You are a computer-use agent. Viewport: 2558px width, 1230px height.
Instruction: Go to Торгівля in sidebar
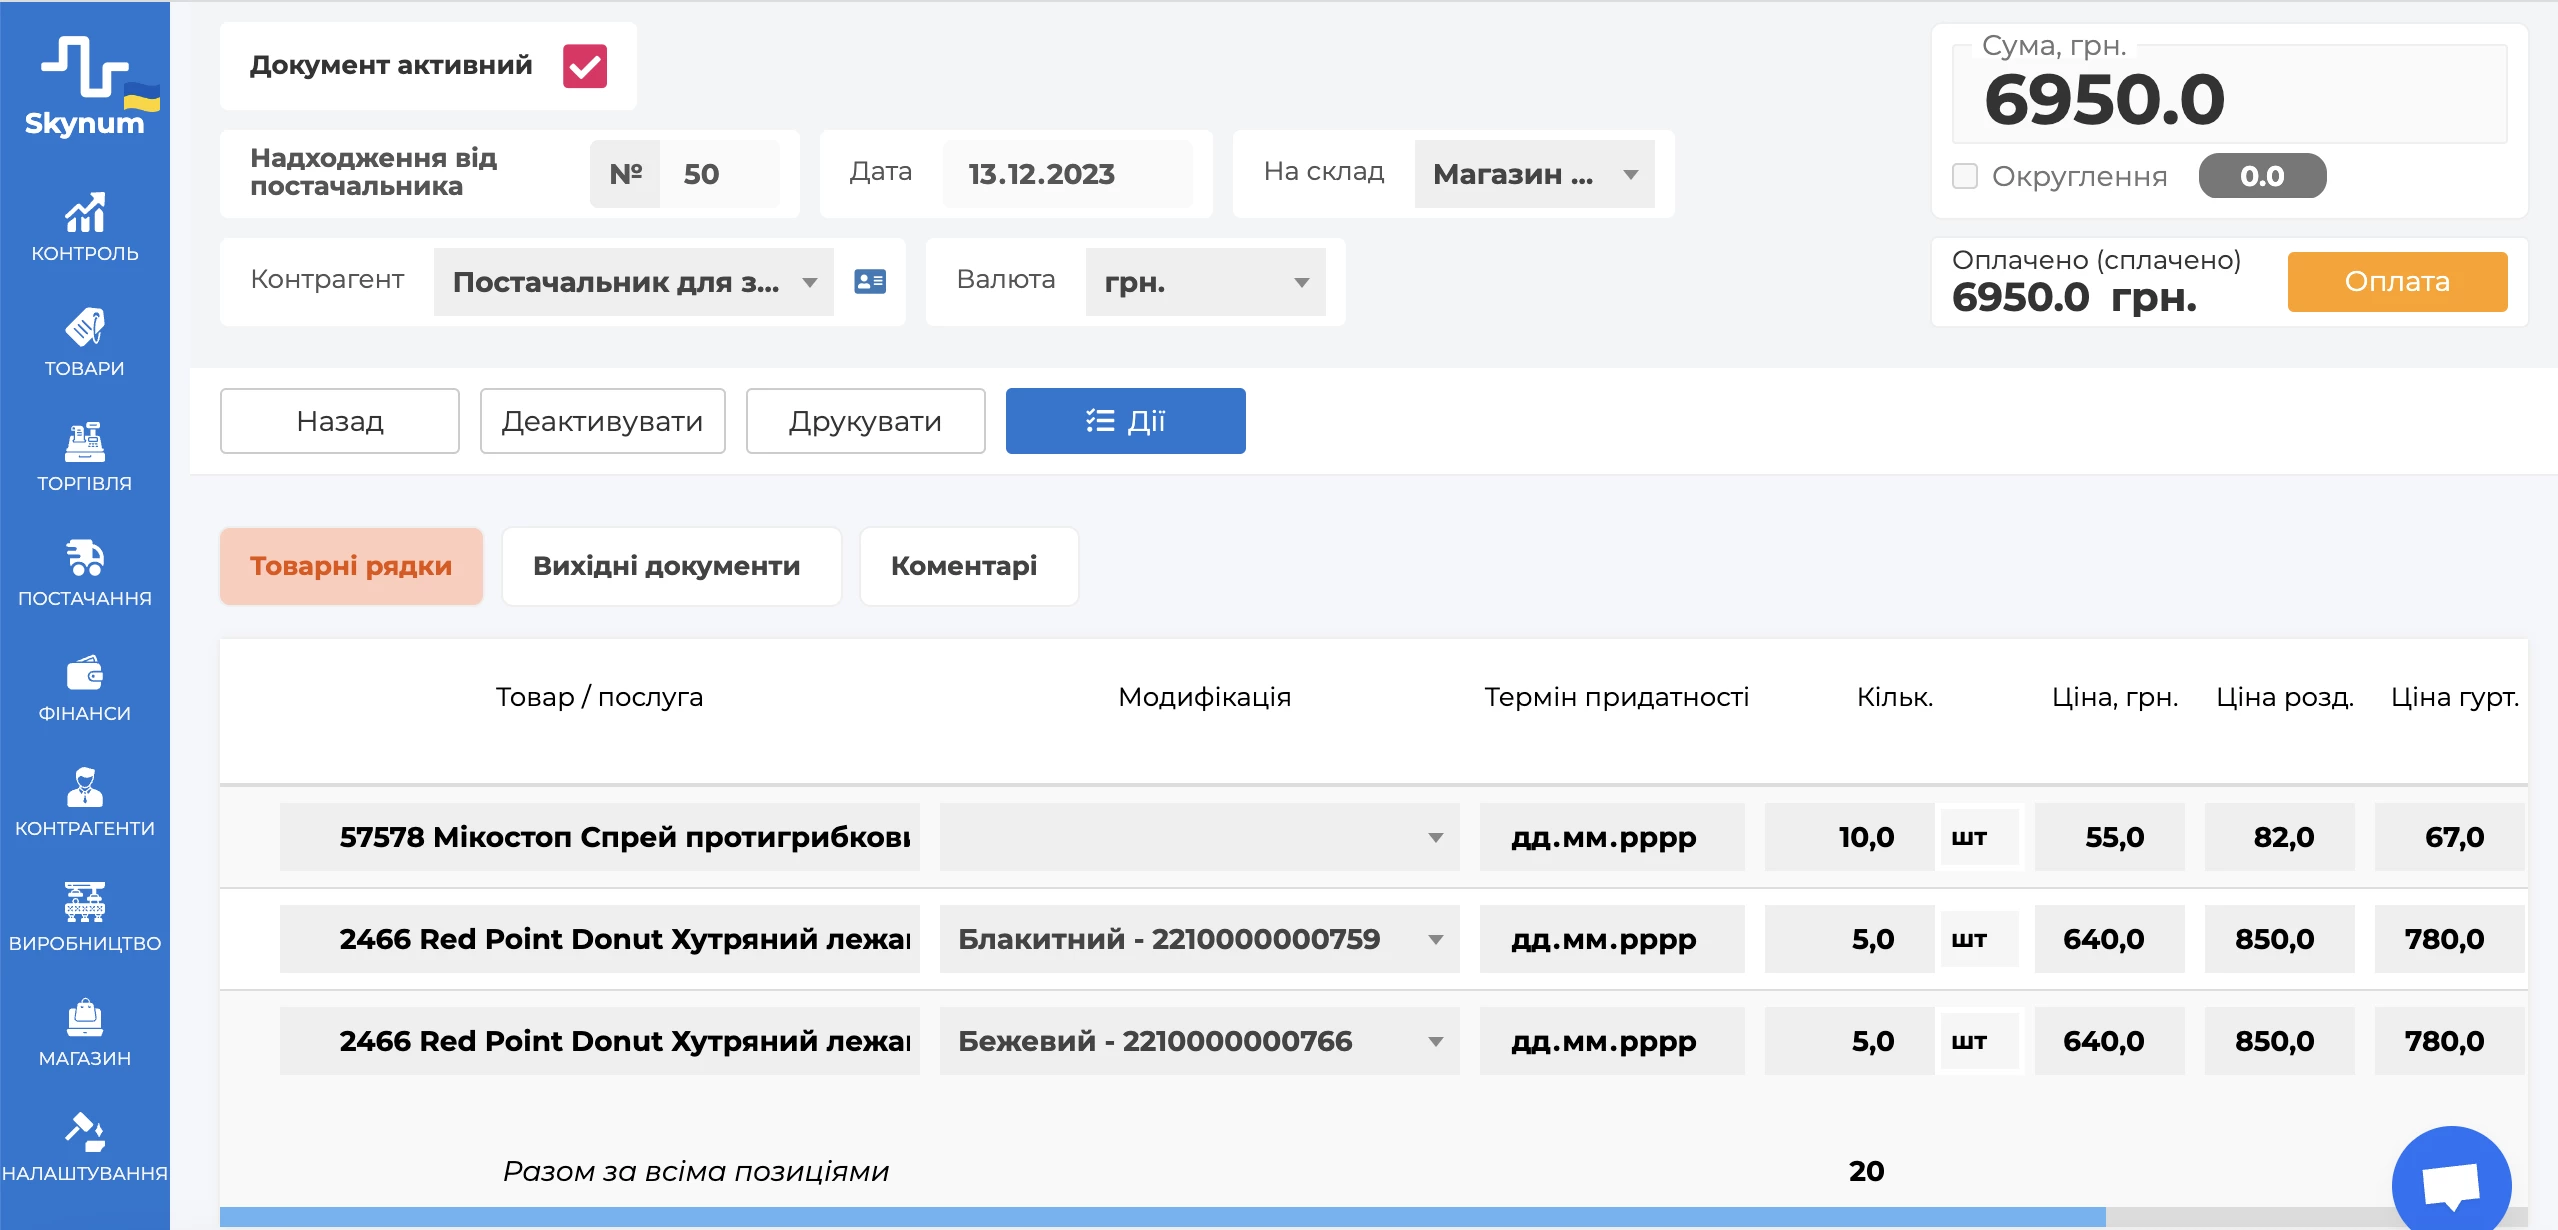(x=85, y=457)
